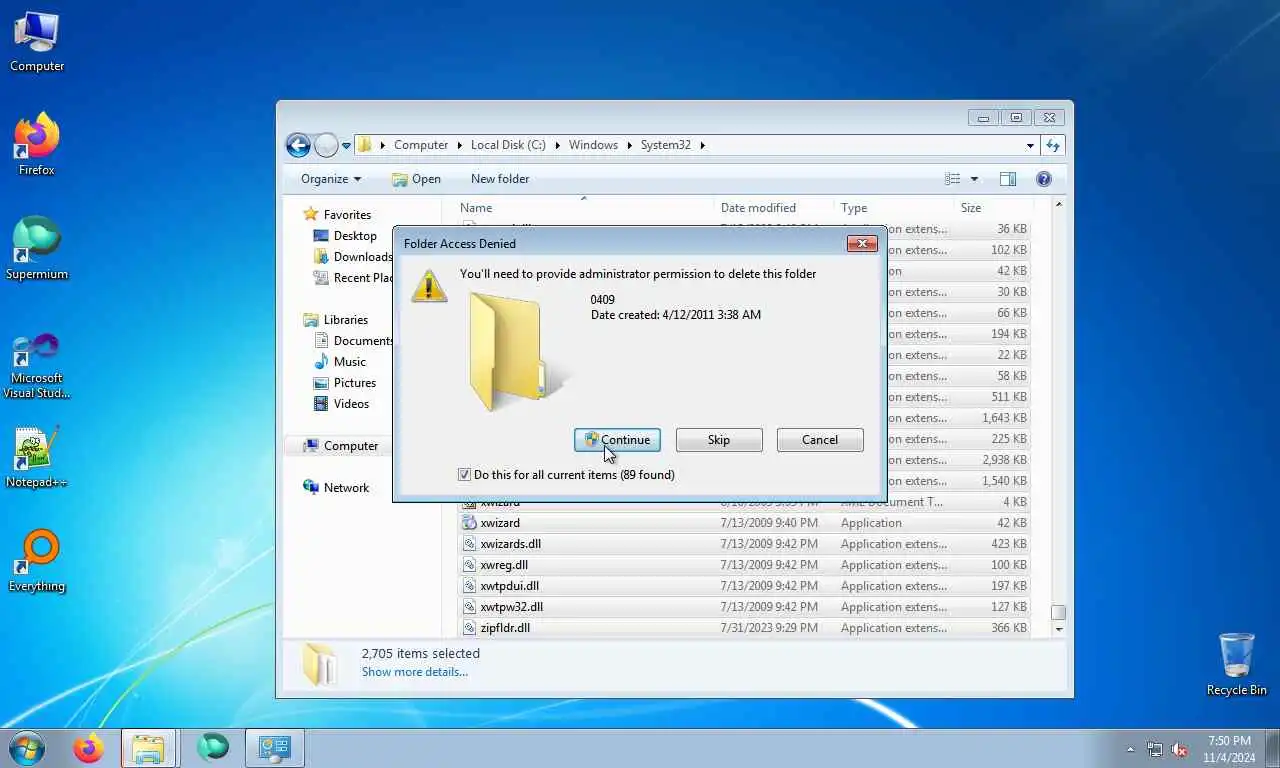Click Supermium icon in taskbar
1280x768 pixels.
coord(212,748)
